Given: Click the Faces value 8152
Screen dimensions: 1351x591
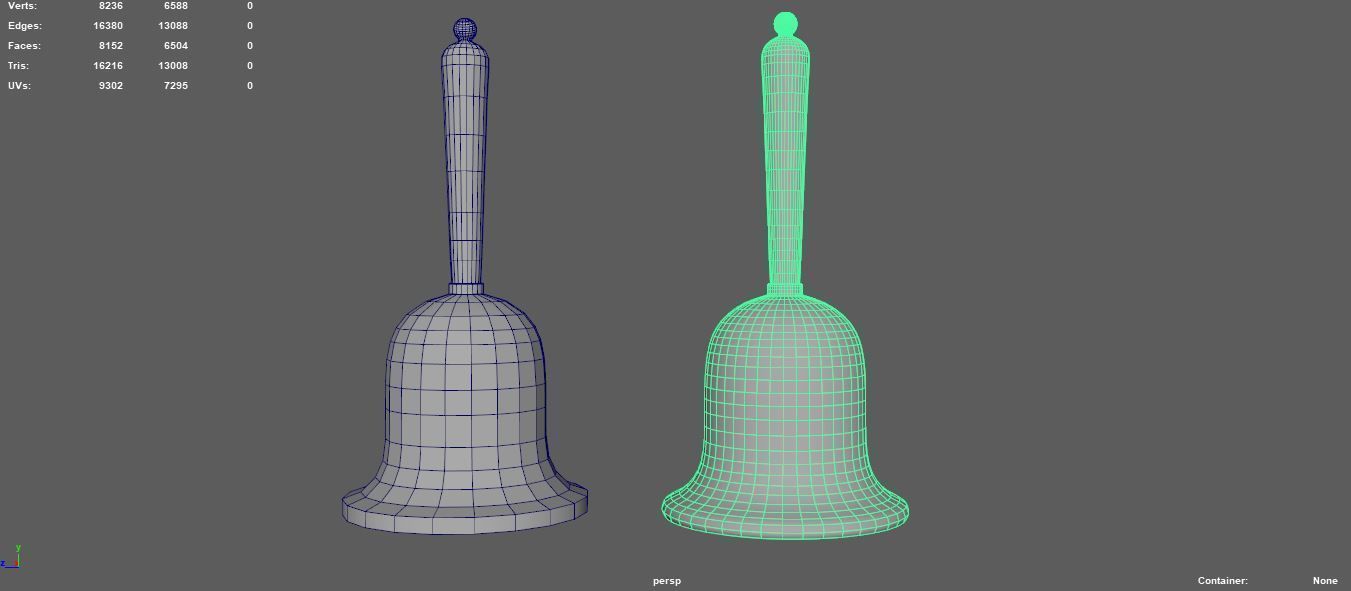Looking at the screenshot, I should point(111,46).
